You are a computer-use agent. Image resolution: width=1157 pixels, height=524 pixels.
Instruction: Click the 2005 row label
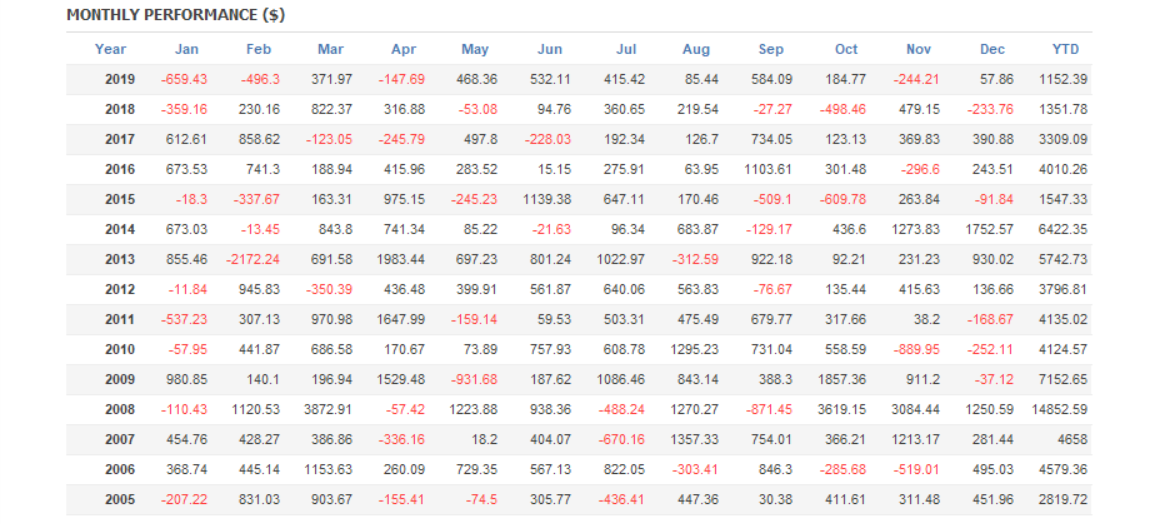pos(119,499)
